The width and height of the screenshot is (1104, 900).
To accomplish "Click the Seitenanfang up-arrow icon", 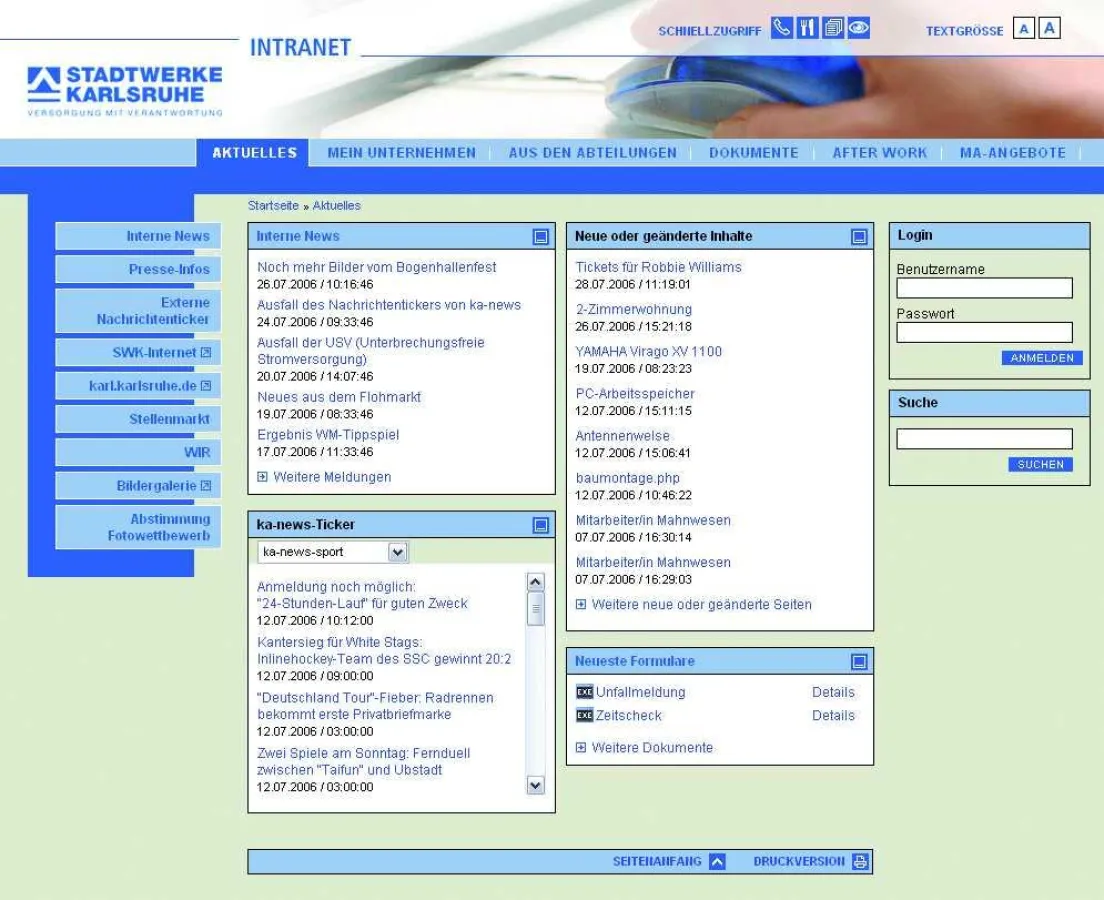I will [716, 860].
